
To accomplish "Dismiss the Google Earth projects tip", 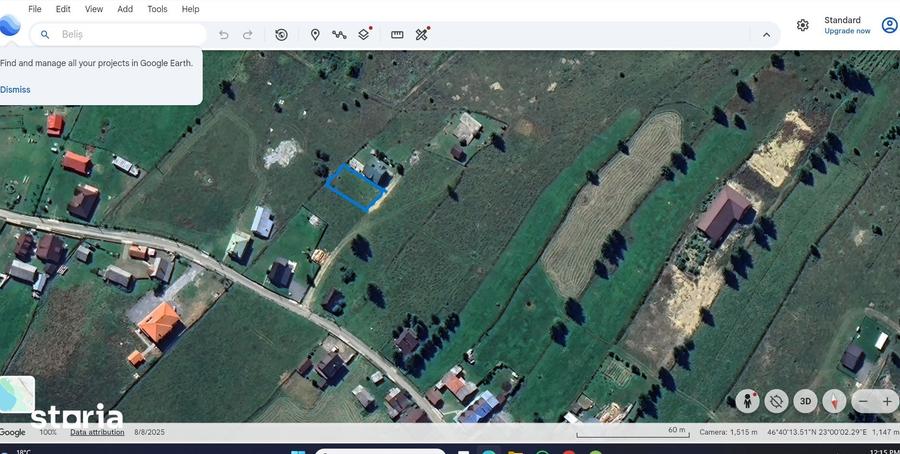I will tap(15, 90).
